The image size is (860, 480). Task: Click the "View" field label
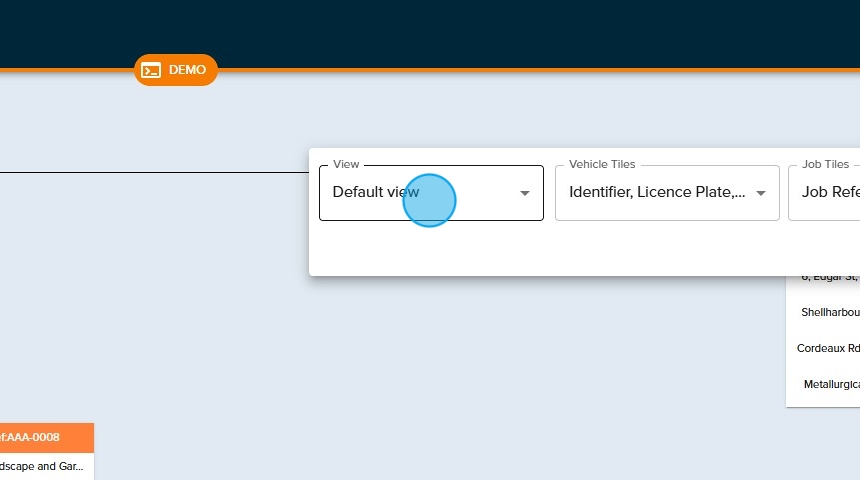pos(346,164)
